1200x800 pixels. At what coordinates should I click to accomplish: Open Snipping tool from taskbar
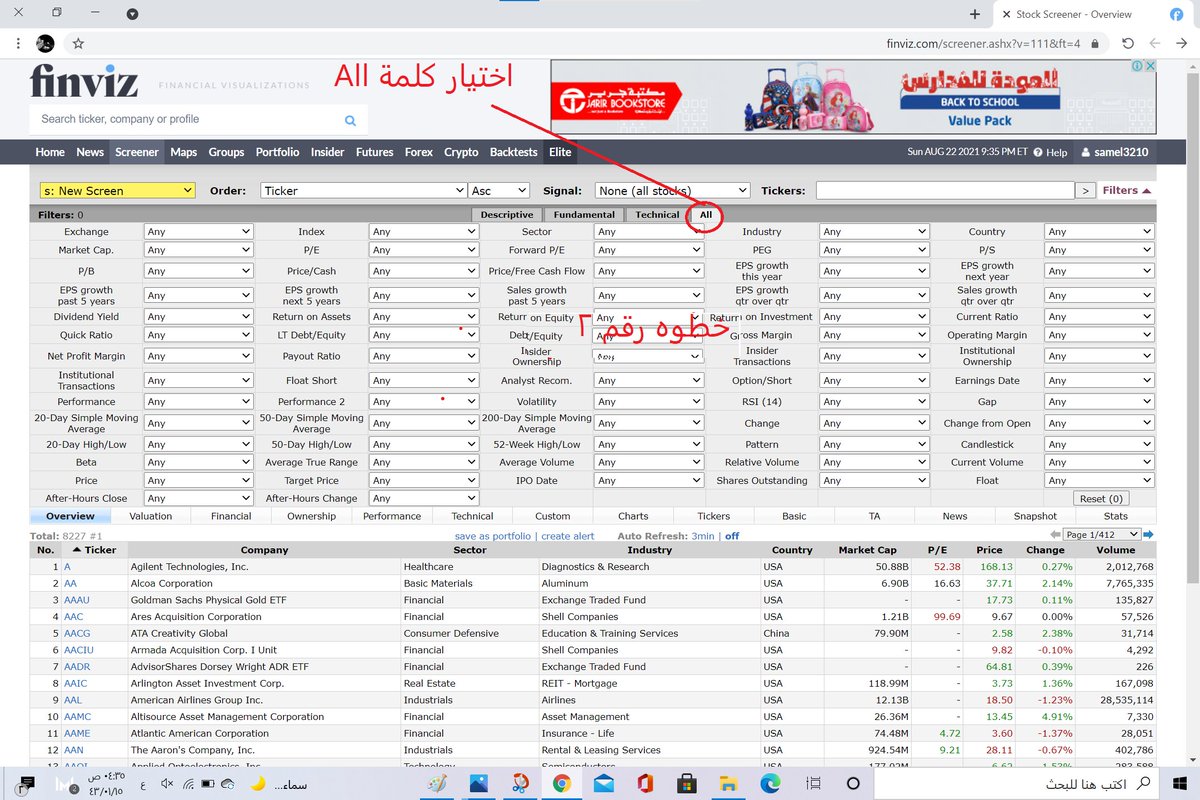(520, 783)
